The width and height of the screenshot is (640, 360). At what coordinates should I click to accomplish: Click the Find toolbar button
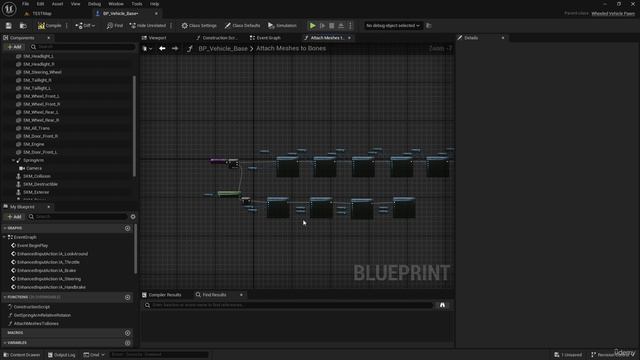click(115, 26)
